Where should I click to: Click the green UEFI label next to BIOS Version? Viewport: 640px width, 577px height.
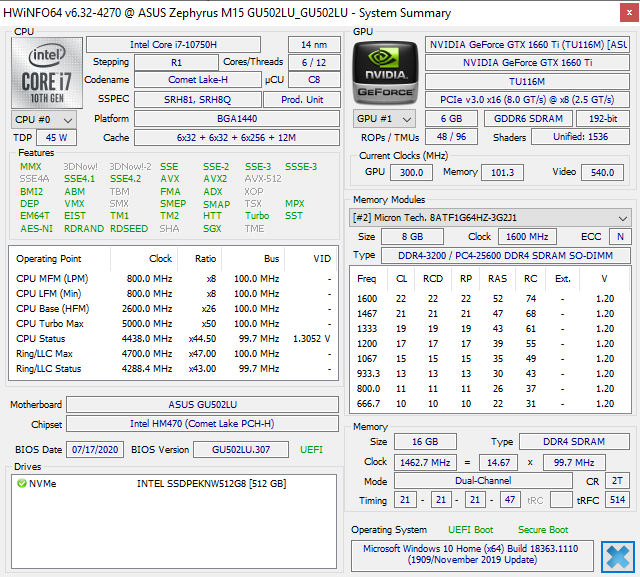click(x=311, y=449)
